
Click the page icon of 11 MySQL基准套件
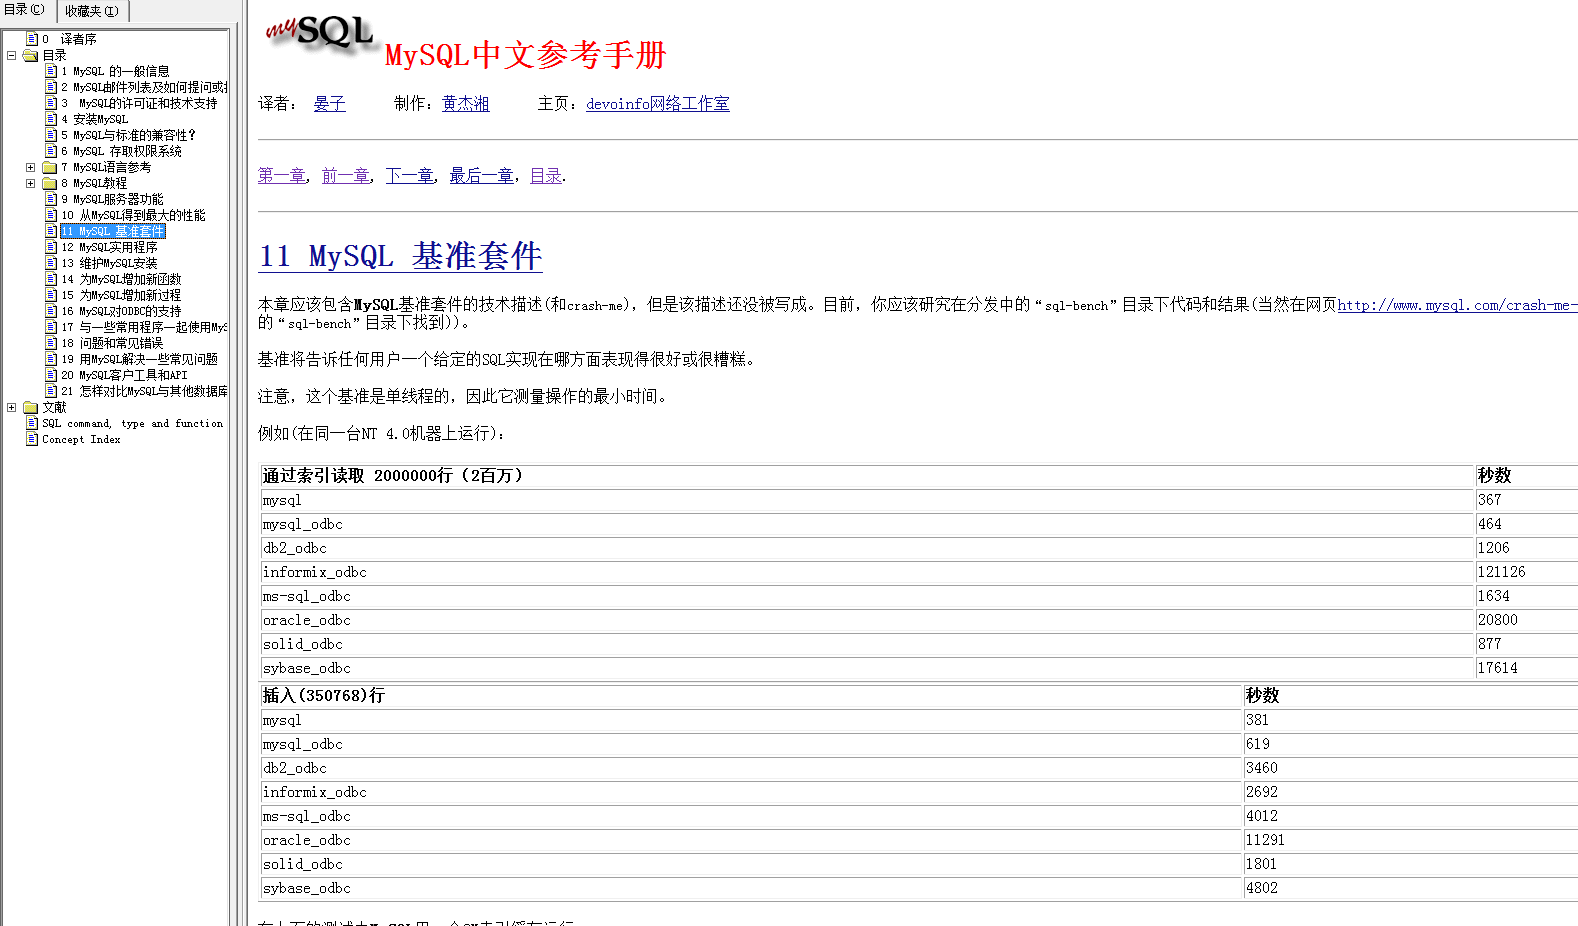point(51,231)
